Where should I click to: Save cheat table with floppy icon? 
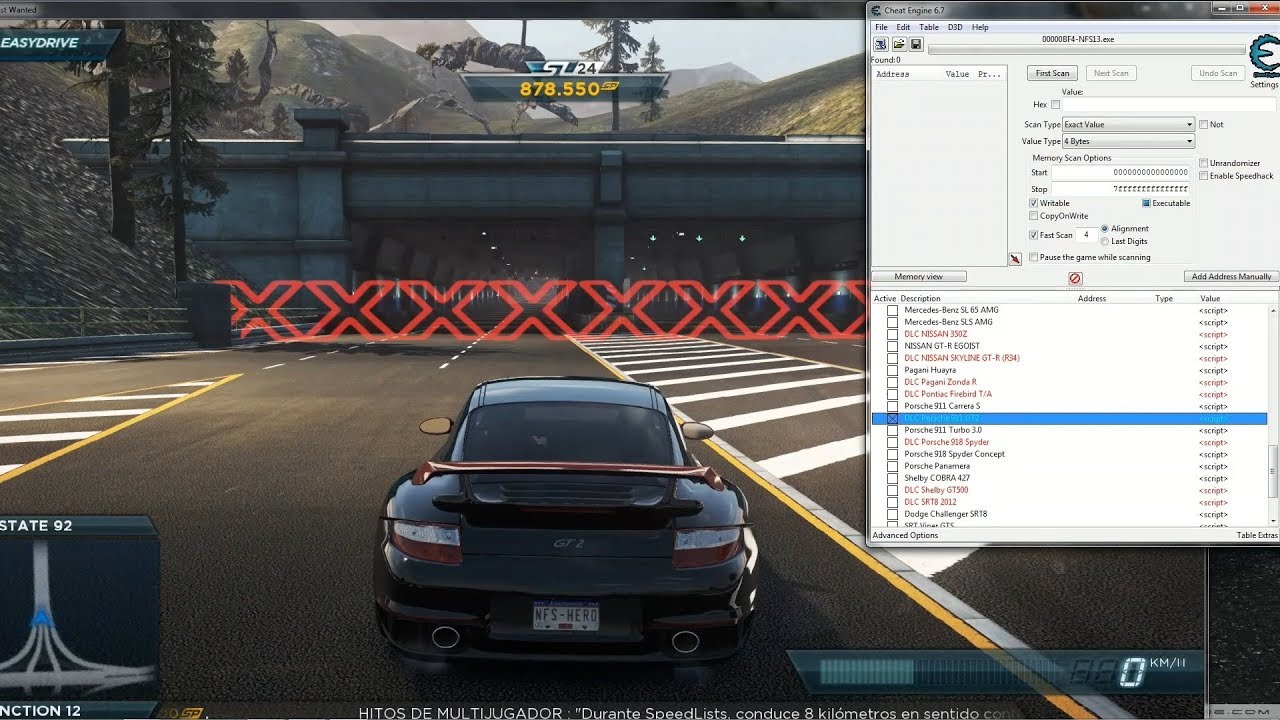pos(915,44)
